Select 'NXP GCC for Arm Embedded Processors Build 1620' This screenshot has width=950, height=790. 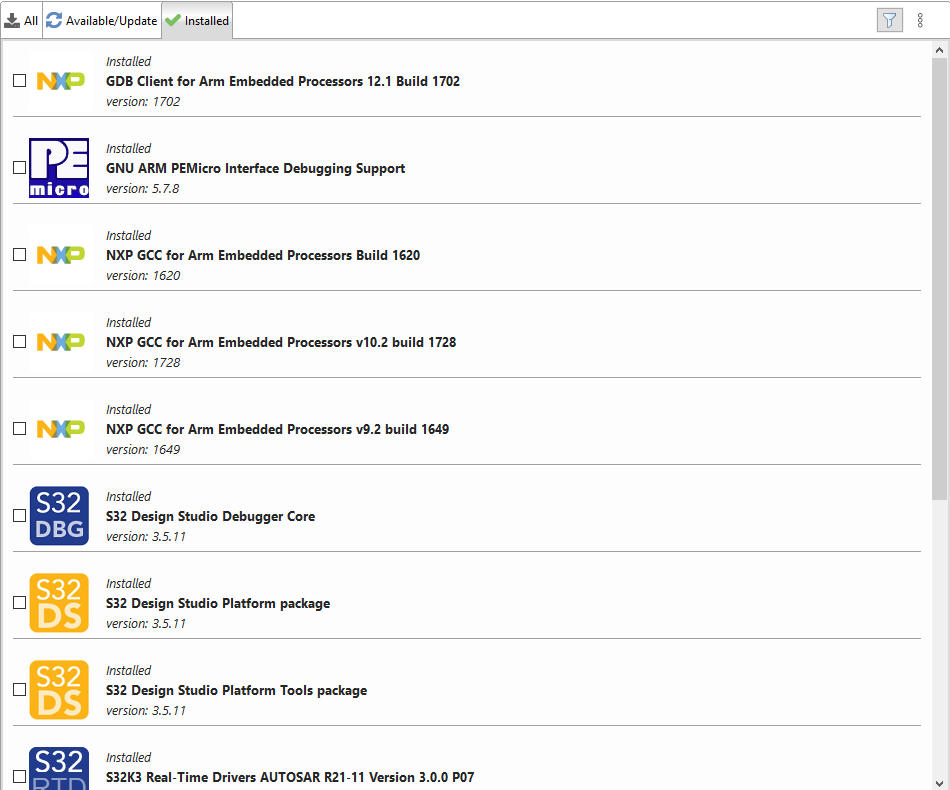point(263,255)
